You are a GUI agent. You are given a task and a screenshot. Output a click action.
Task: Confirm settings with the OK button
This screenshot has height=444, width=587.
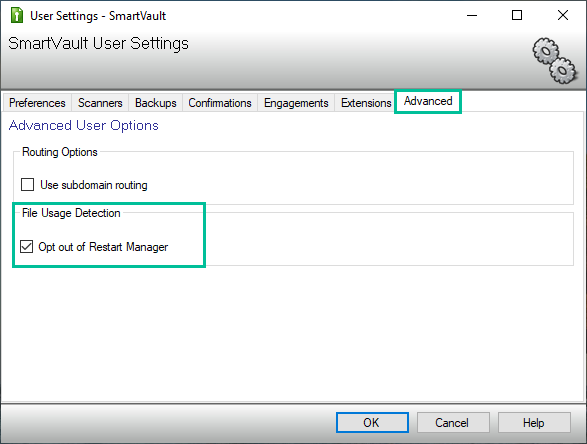[x=372, y=423]
